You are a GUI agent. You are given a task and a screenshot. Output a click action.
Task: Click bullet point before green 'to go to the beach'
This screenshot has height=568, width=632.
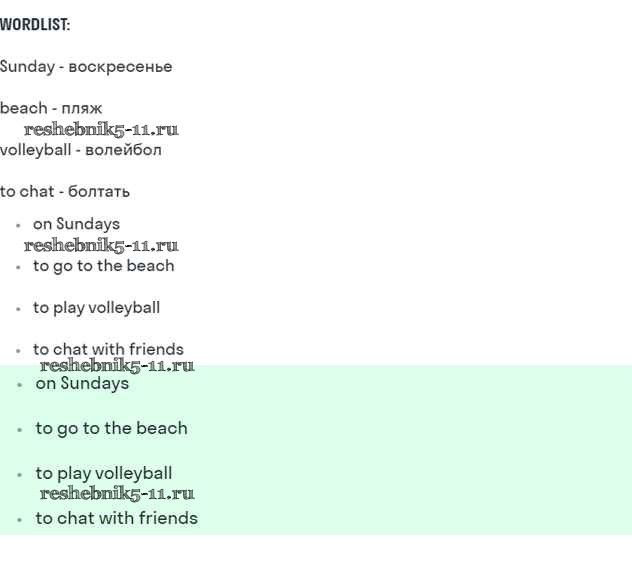19,430
